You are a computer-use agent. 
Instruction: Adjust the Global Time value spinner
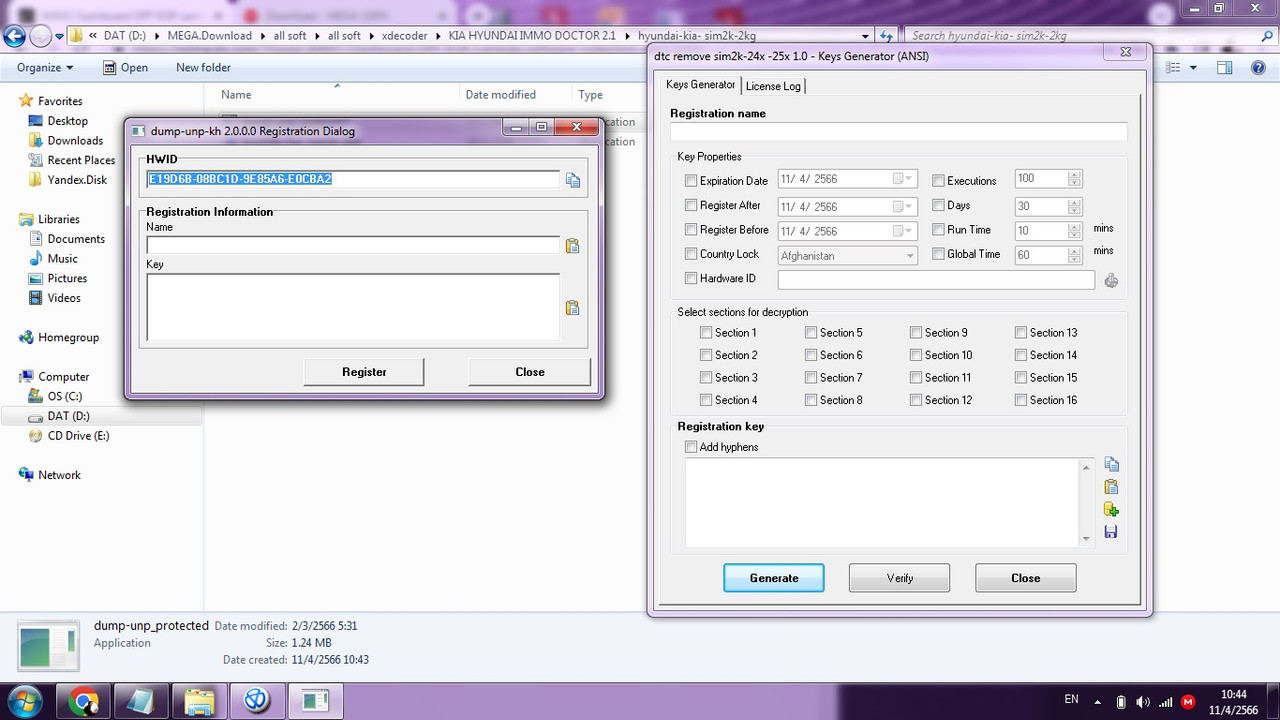point(1074,256)
